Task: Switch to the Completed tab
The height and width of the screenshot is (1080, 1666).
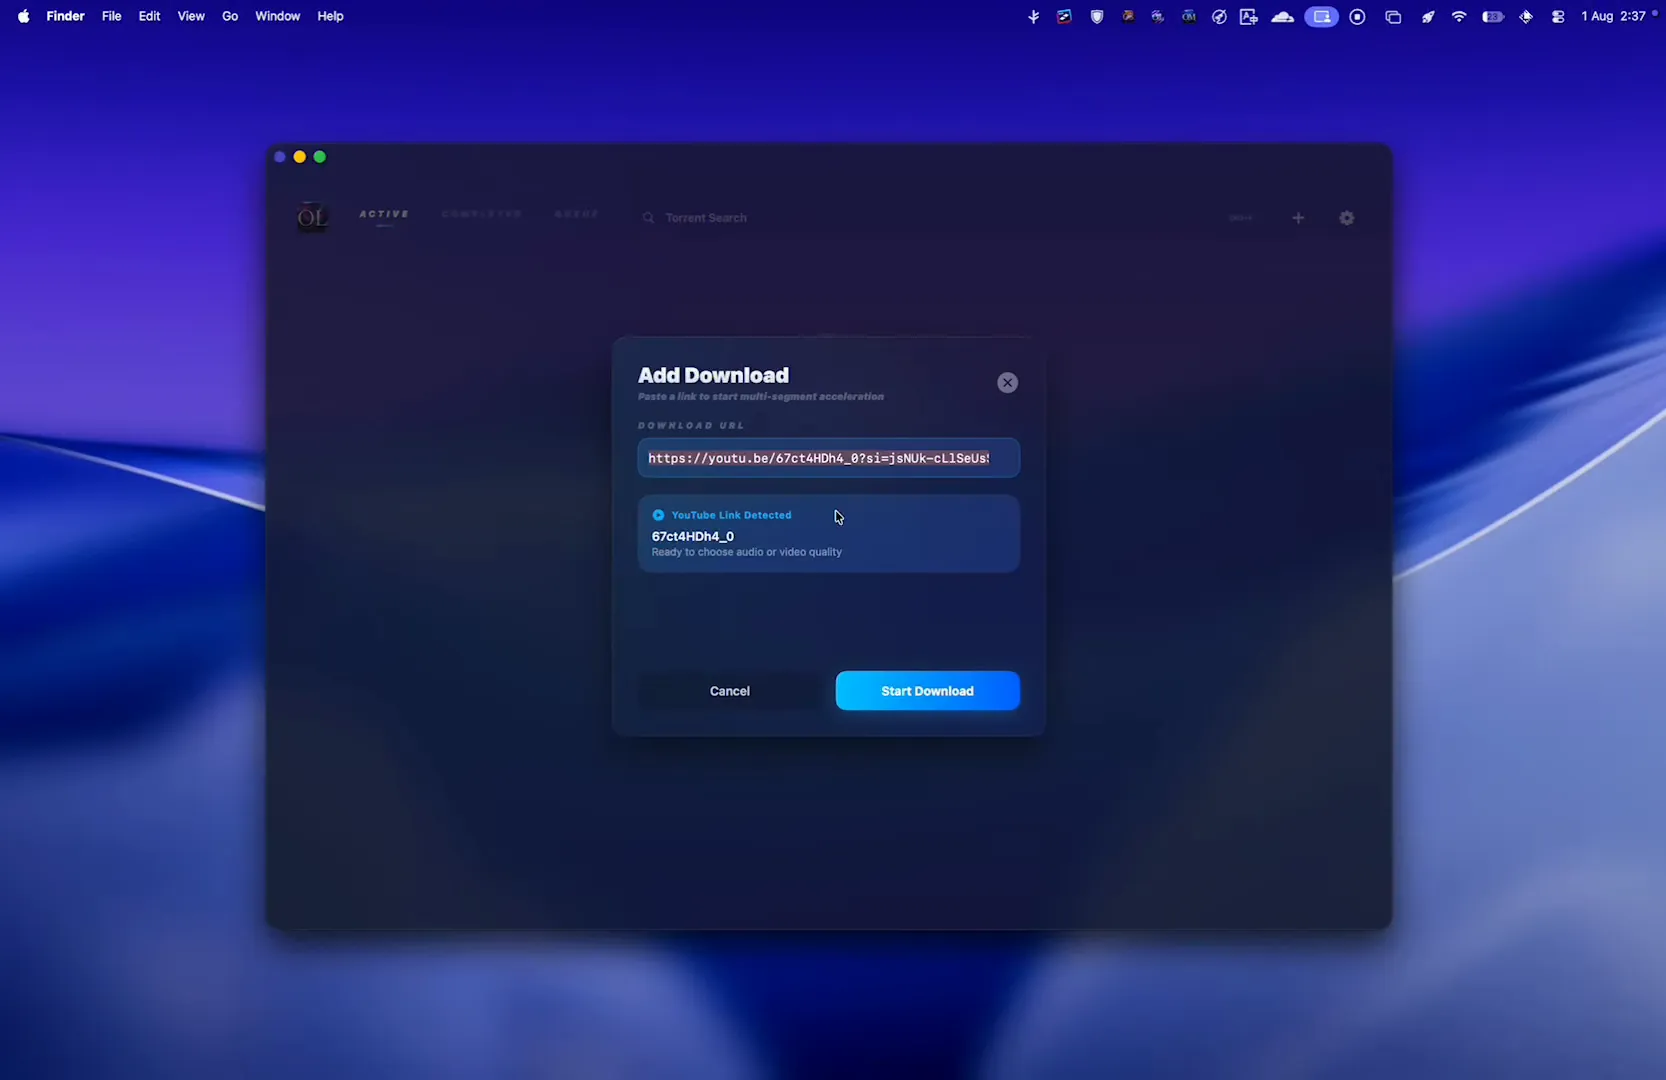Action: [x=481, y=214]
